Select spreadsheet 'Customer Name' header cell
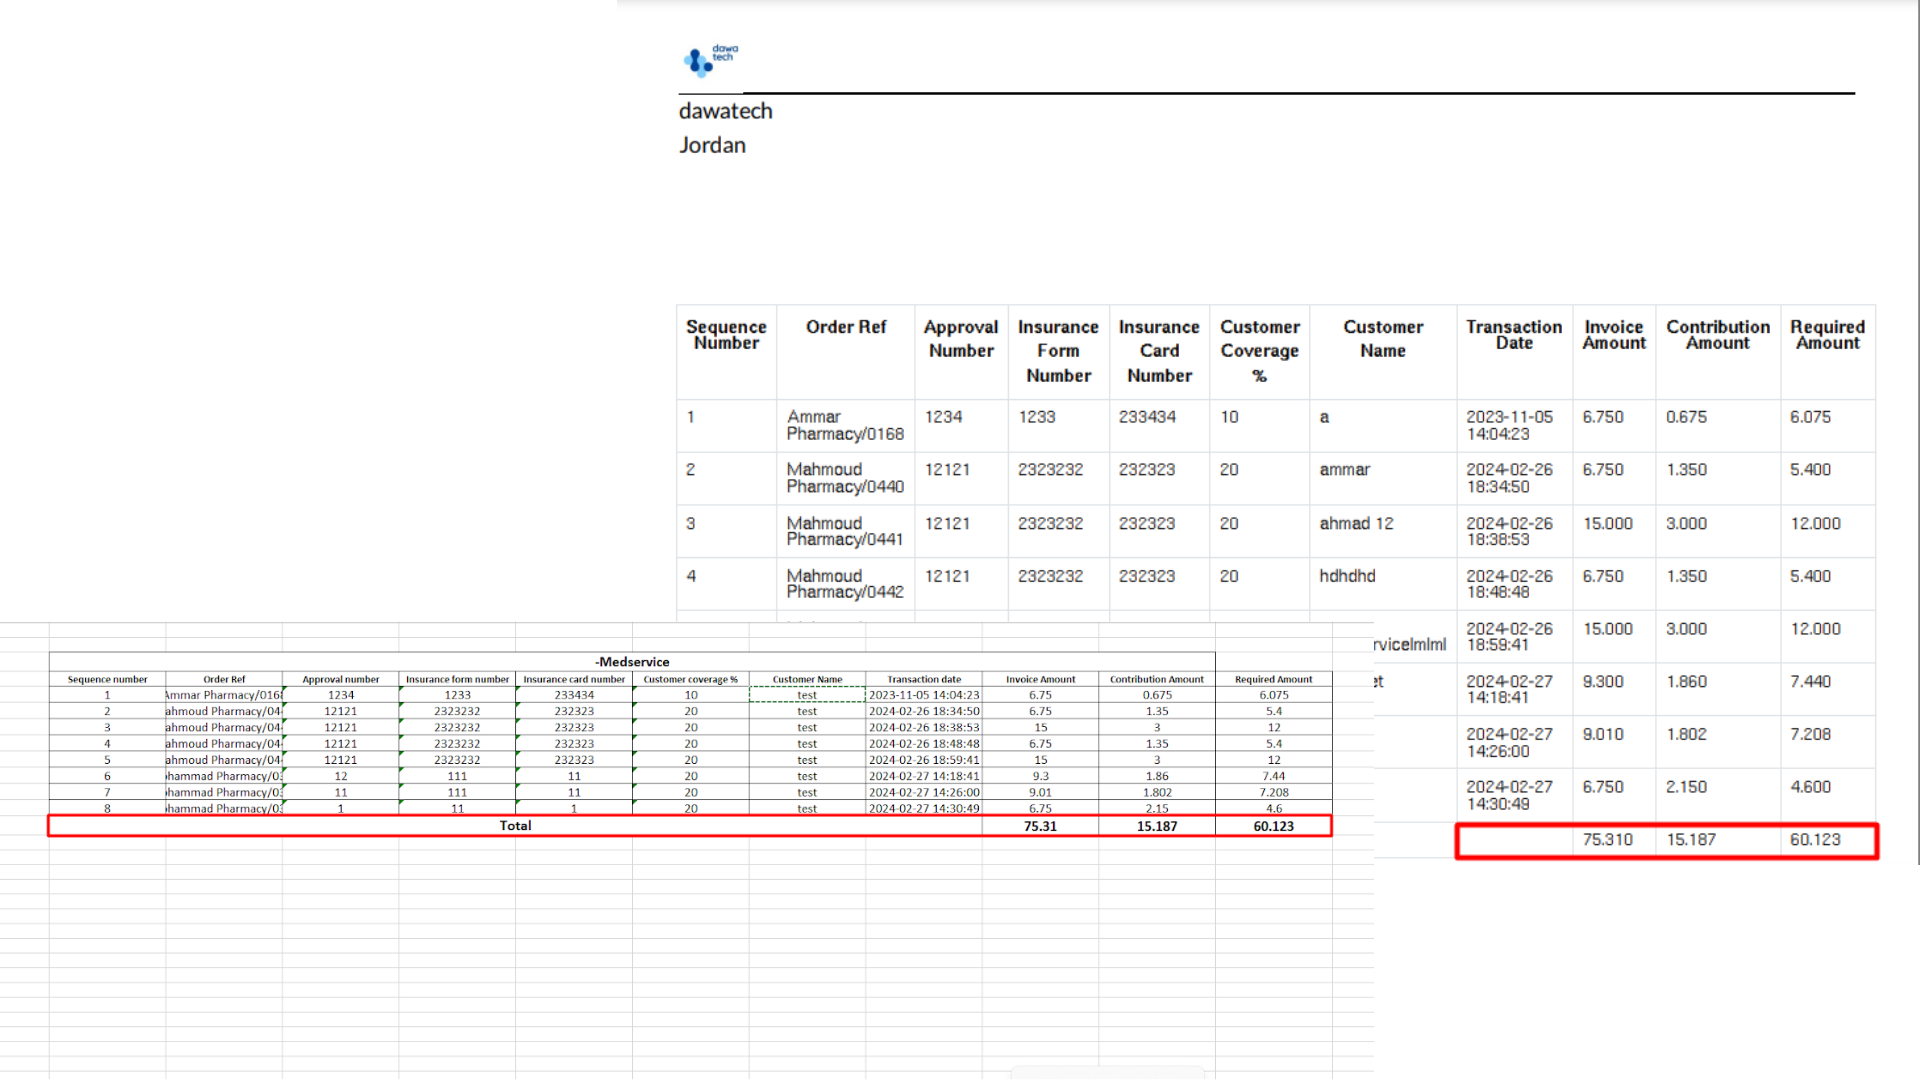1920x1080 pixels. coord(807,679)
